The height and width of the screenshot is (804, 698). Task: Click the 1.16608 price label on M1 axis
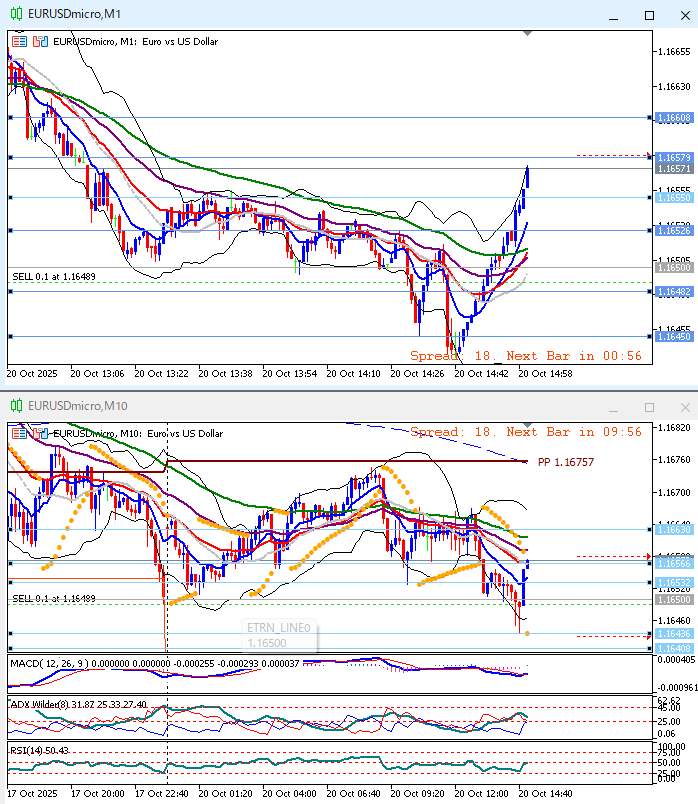tap(674, 118)
